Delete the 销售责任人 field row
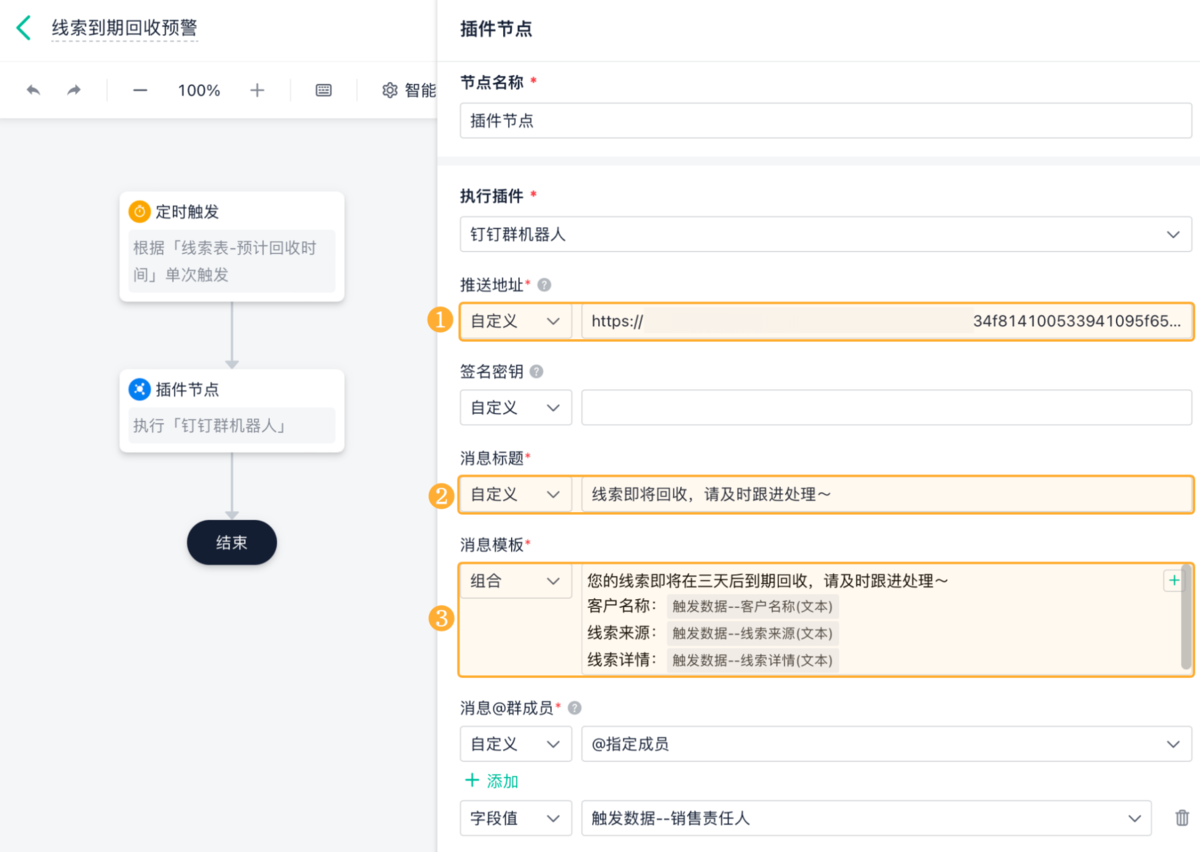The width and height of the screenshot is (1200, 852). coord(1182,818)
